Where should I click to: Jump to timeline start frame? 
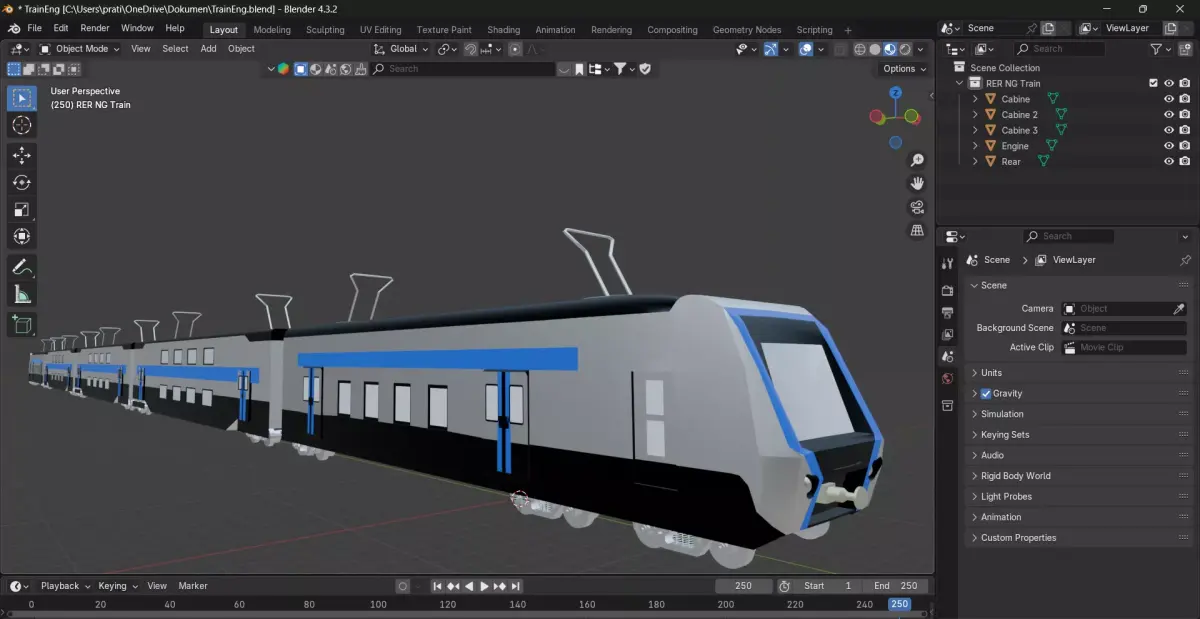click(437, 586)
